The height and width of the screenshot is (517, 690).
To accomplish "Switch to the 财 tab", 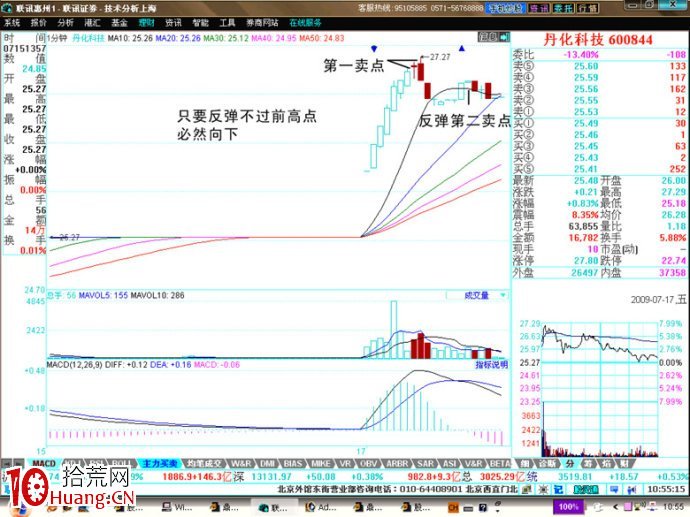I will [624, 463].
